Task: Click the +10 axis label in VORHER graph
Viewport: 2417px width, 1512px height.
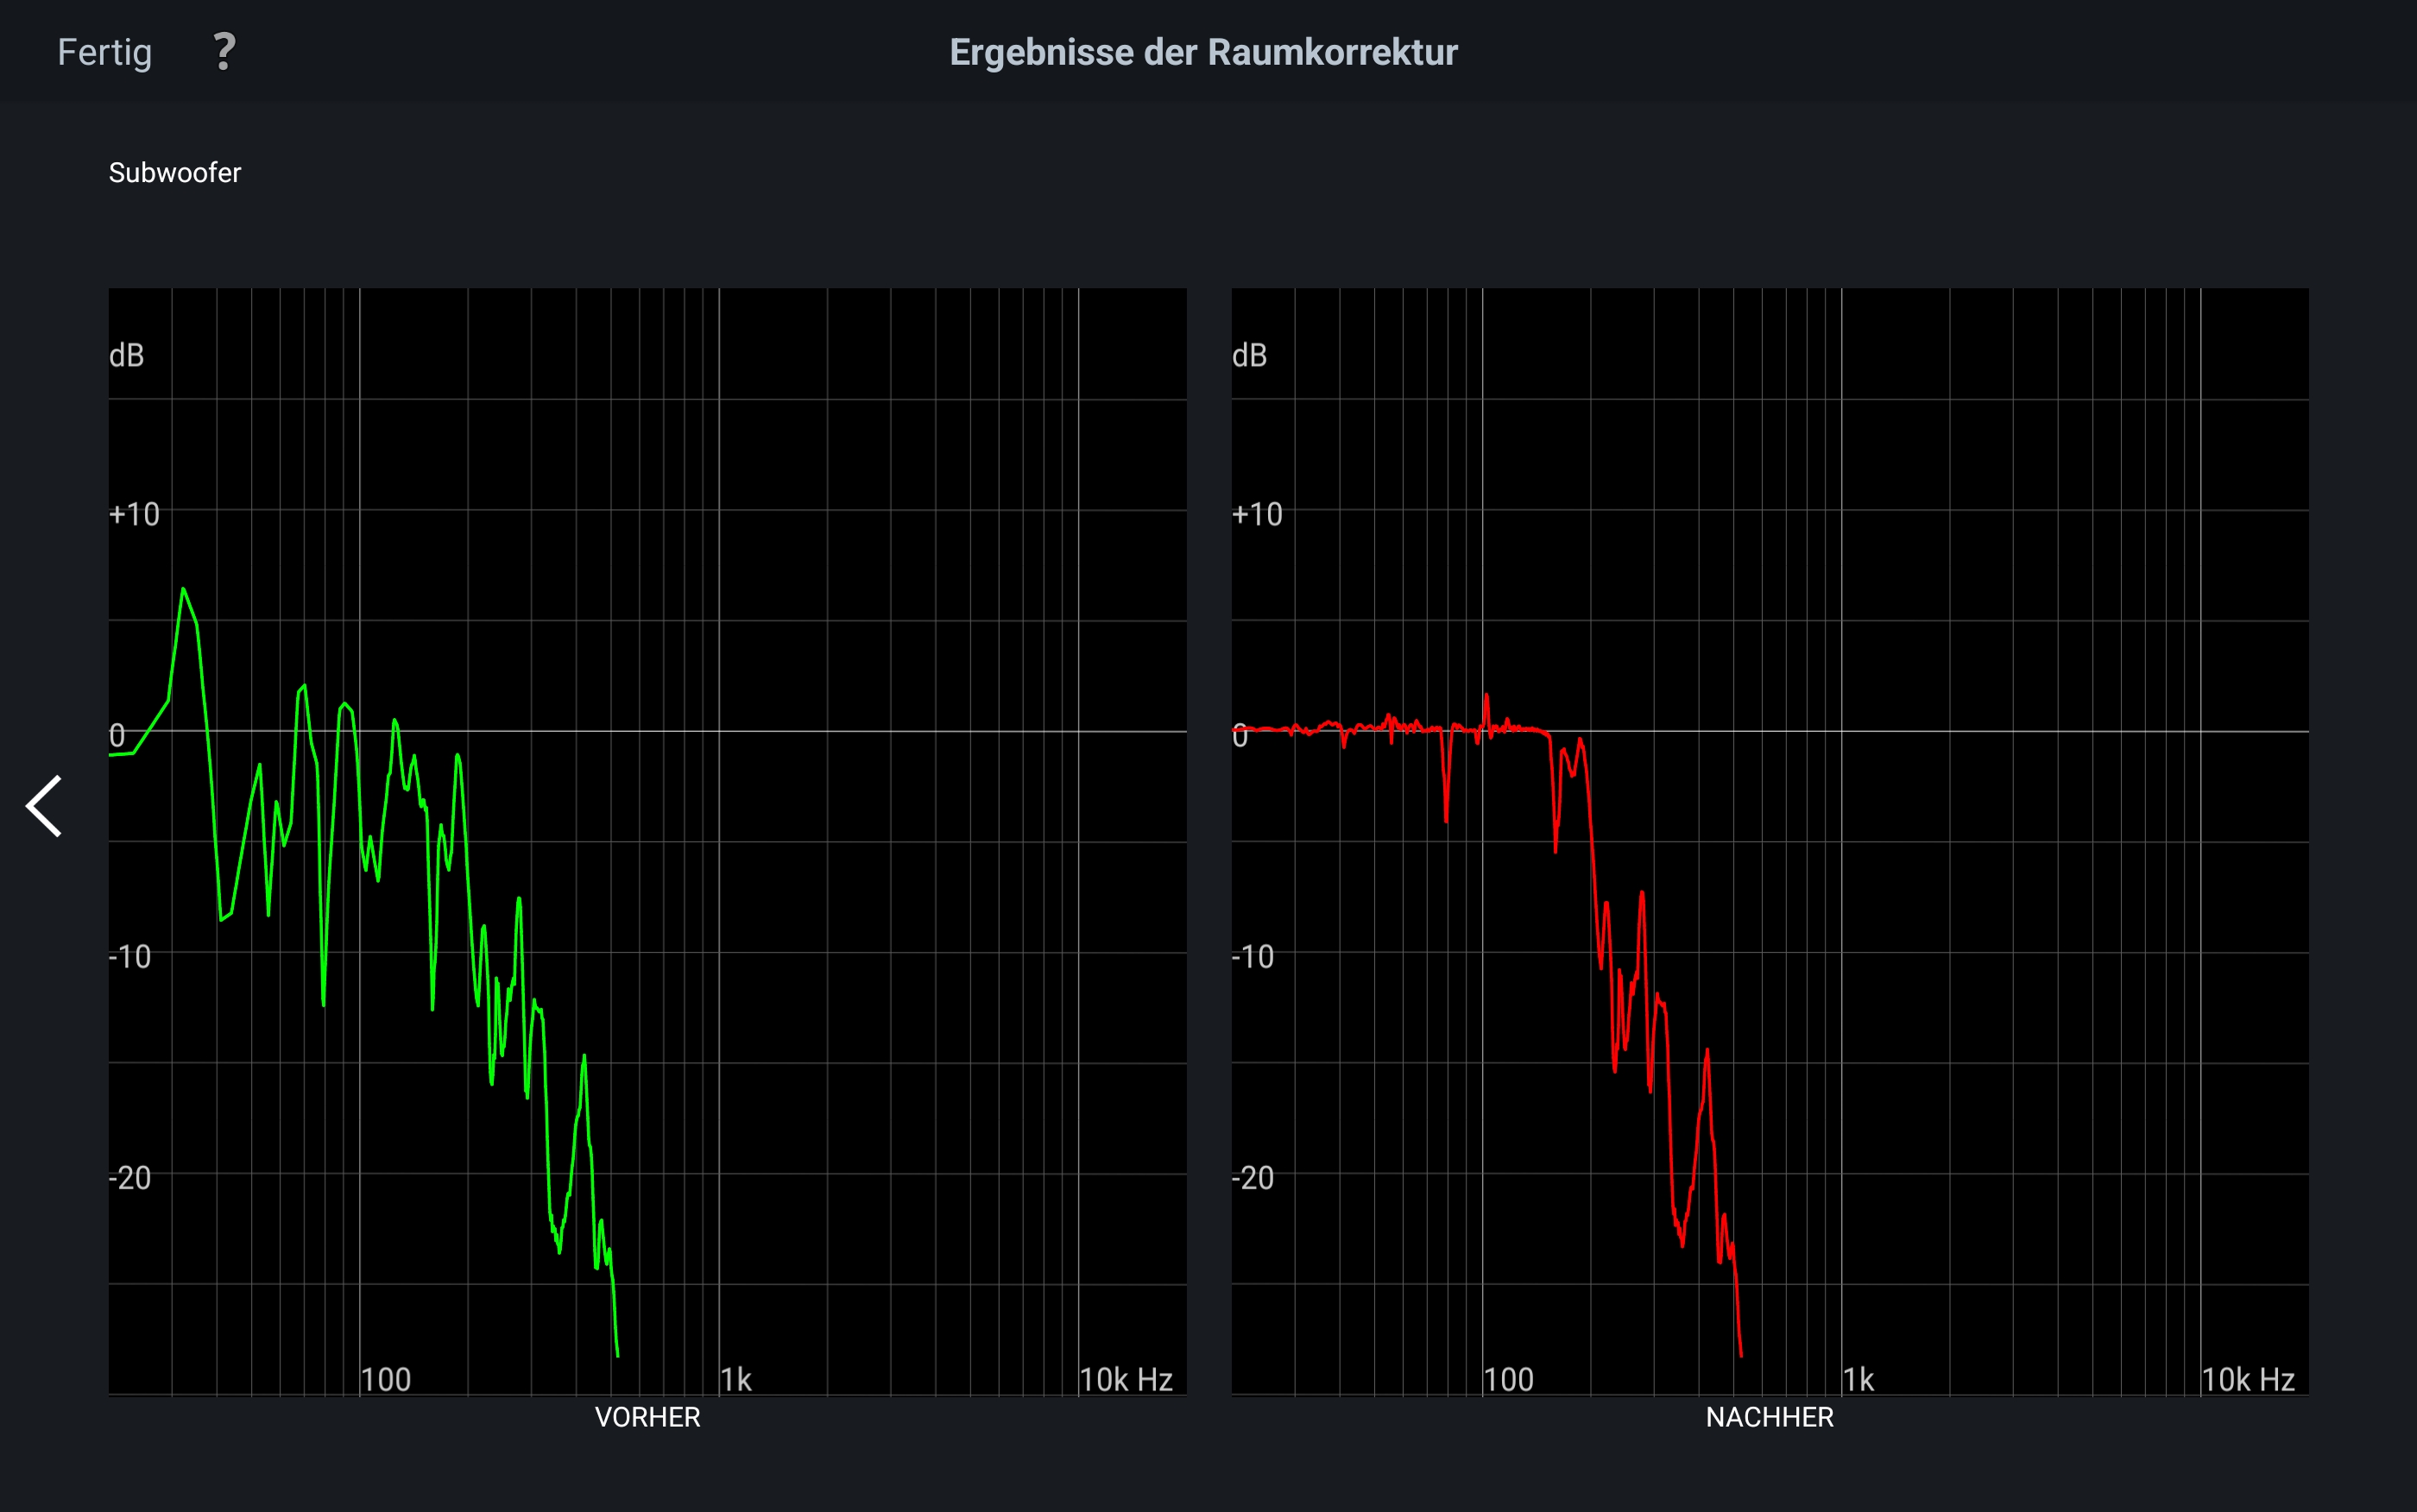Action: coord(134,514)
